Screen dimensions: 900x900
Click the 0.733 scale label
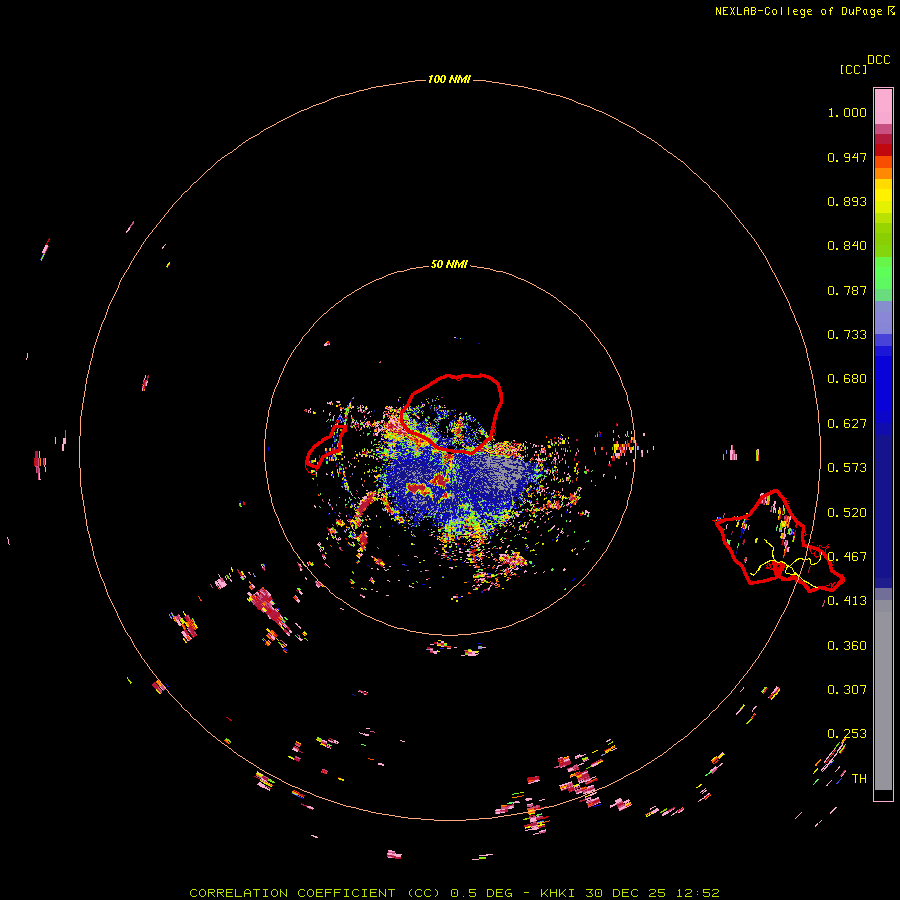pos(847,335)
